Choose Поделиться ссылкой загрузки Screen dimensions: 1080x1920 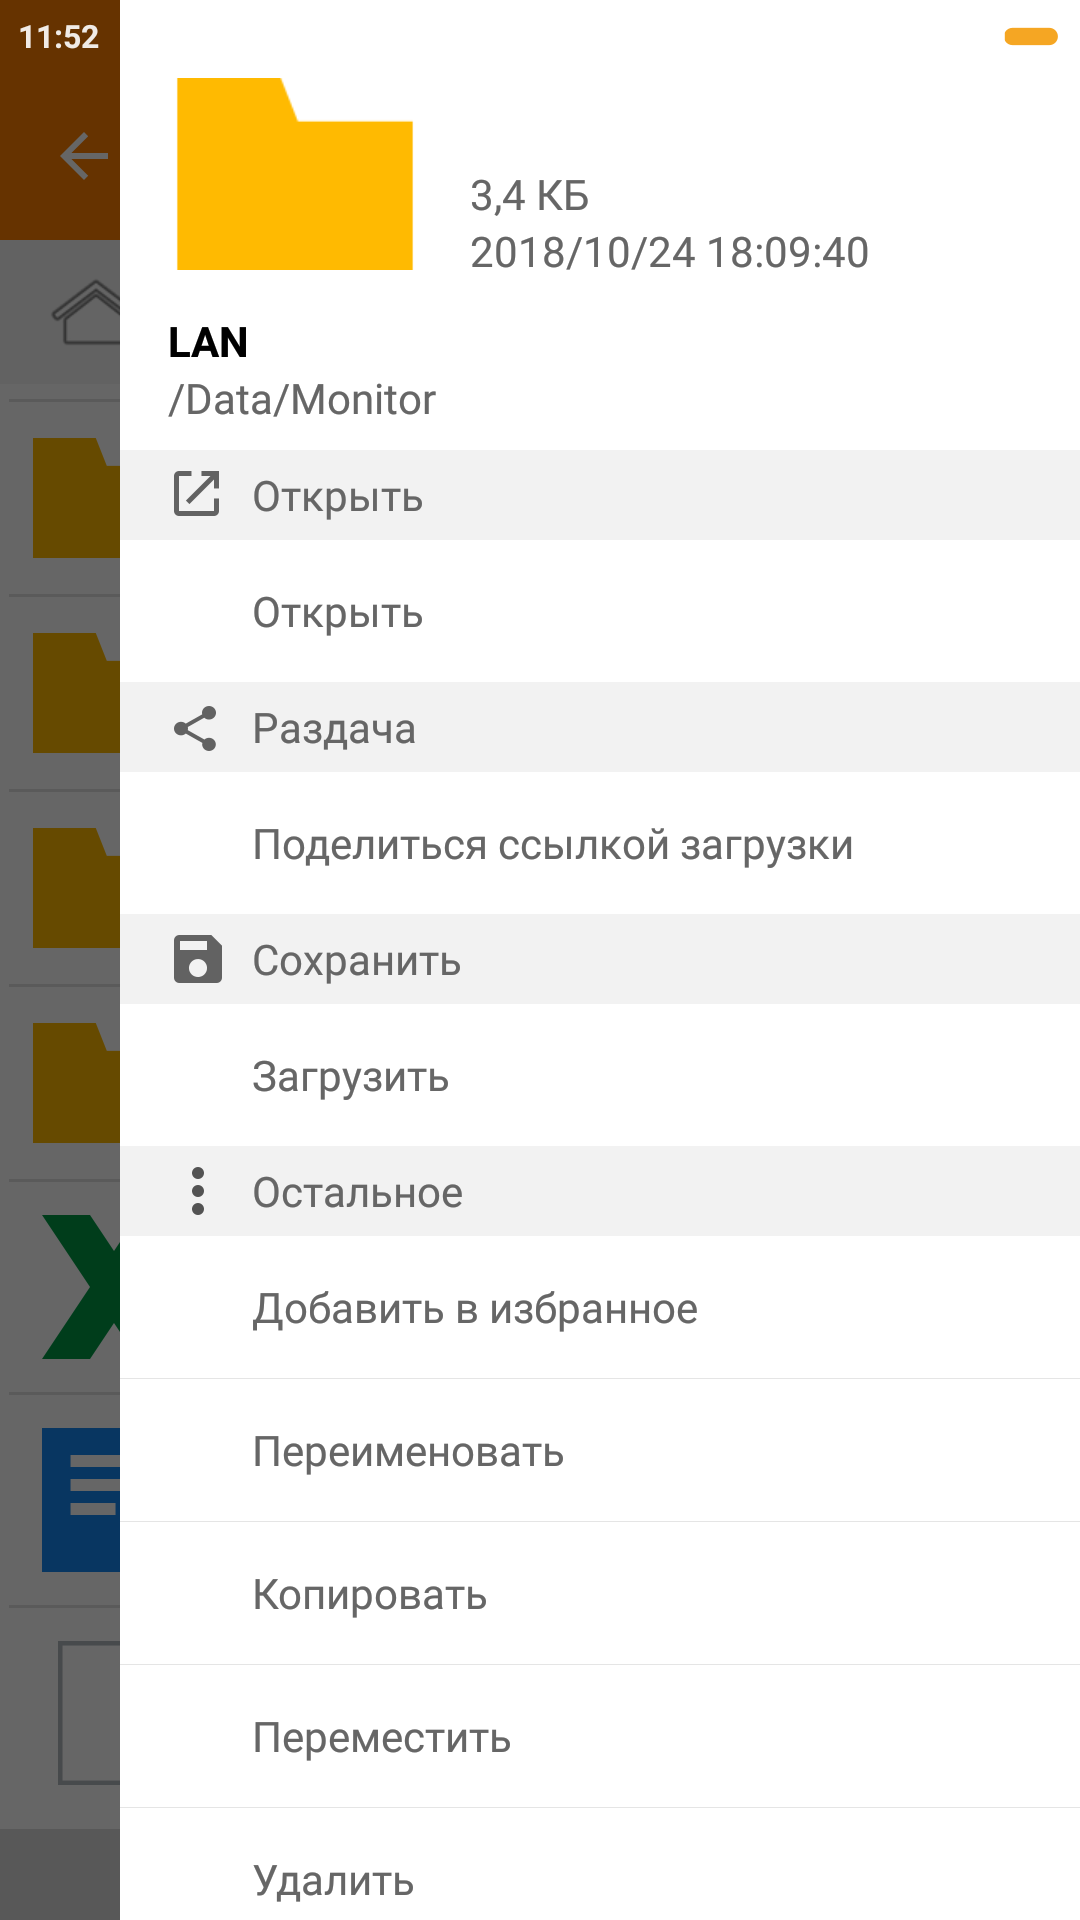[553, 845]
